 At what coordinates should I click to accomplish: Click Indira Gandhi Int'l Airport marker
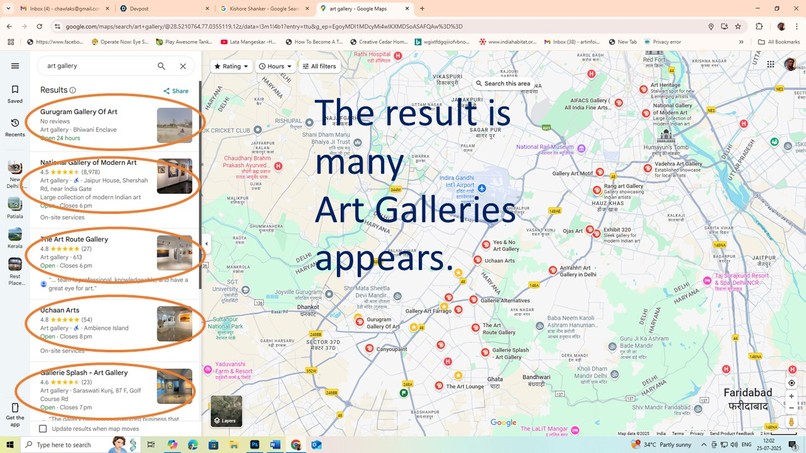point(482,189)
